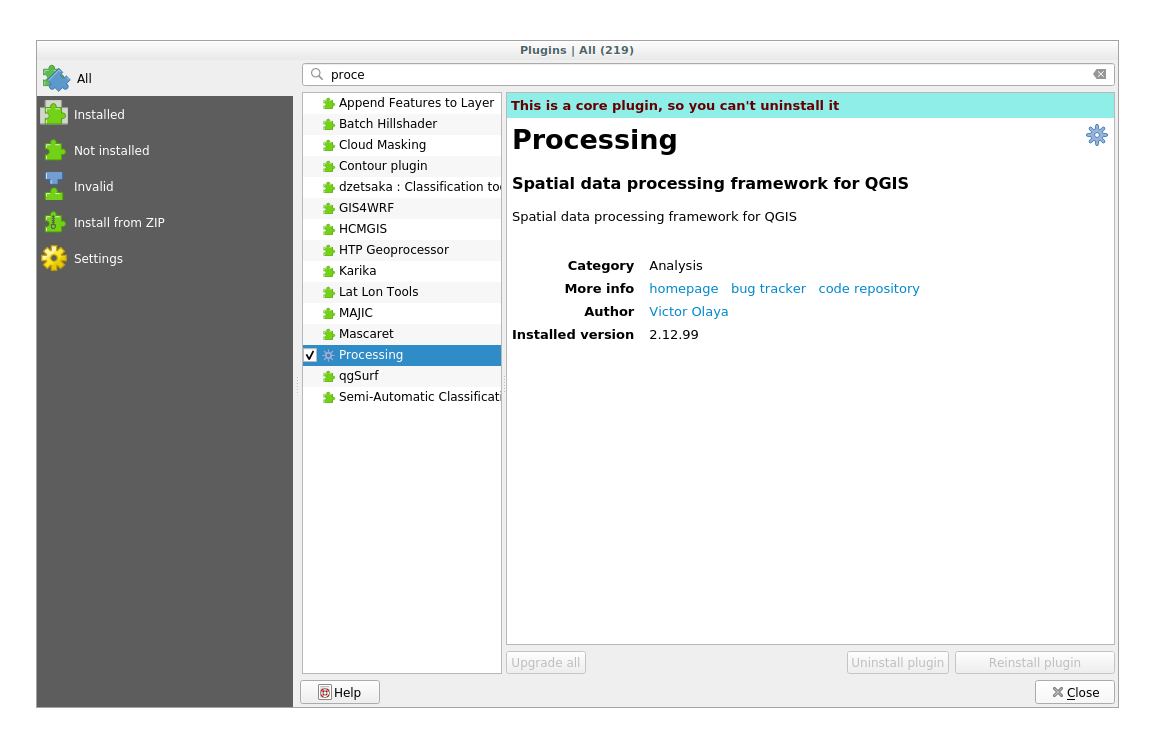Clear the search with the x icon
The width and height of the screenshot is (1167, 751).
click(1100, 73)
